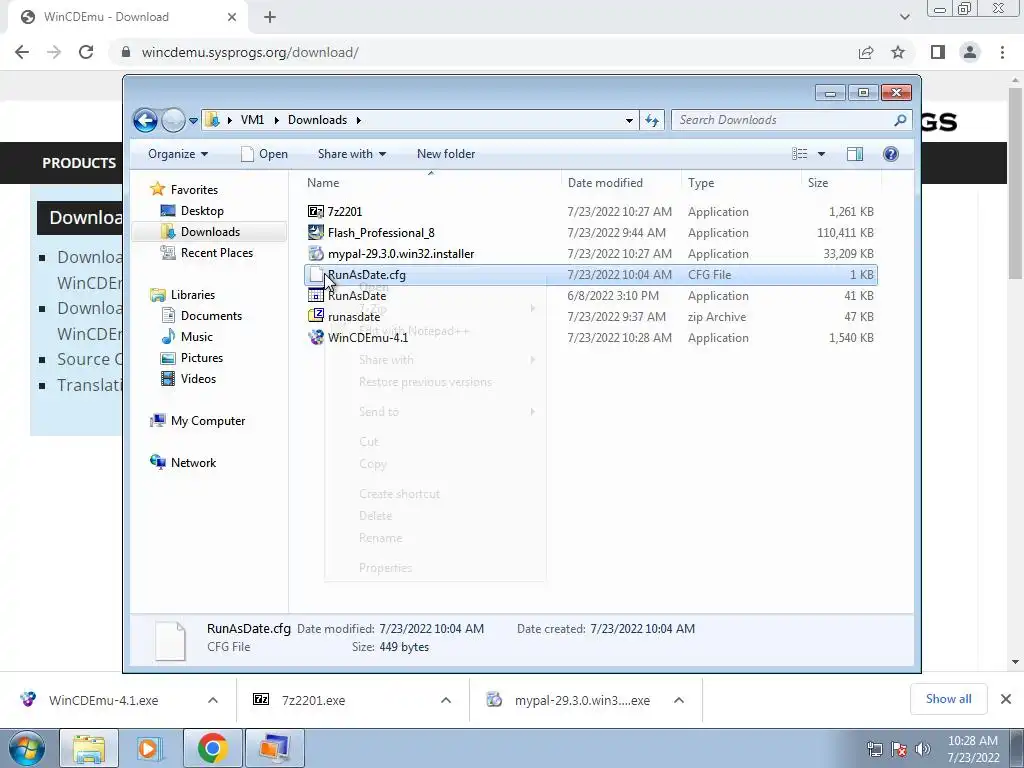
Task: Select the 7z2201 application file
Action: pyautogui.click(x=591, y=212)
